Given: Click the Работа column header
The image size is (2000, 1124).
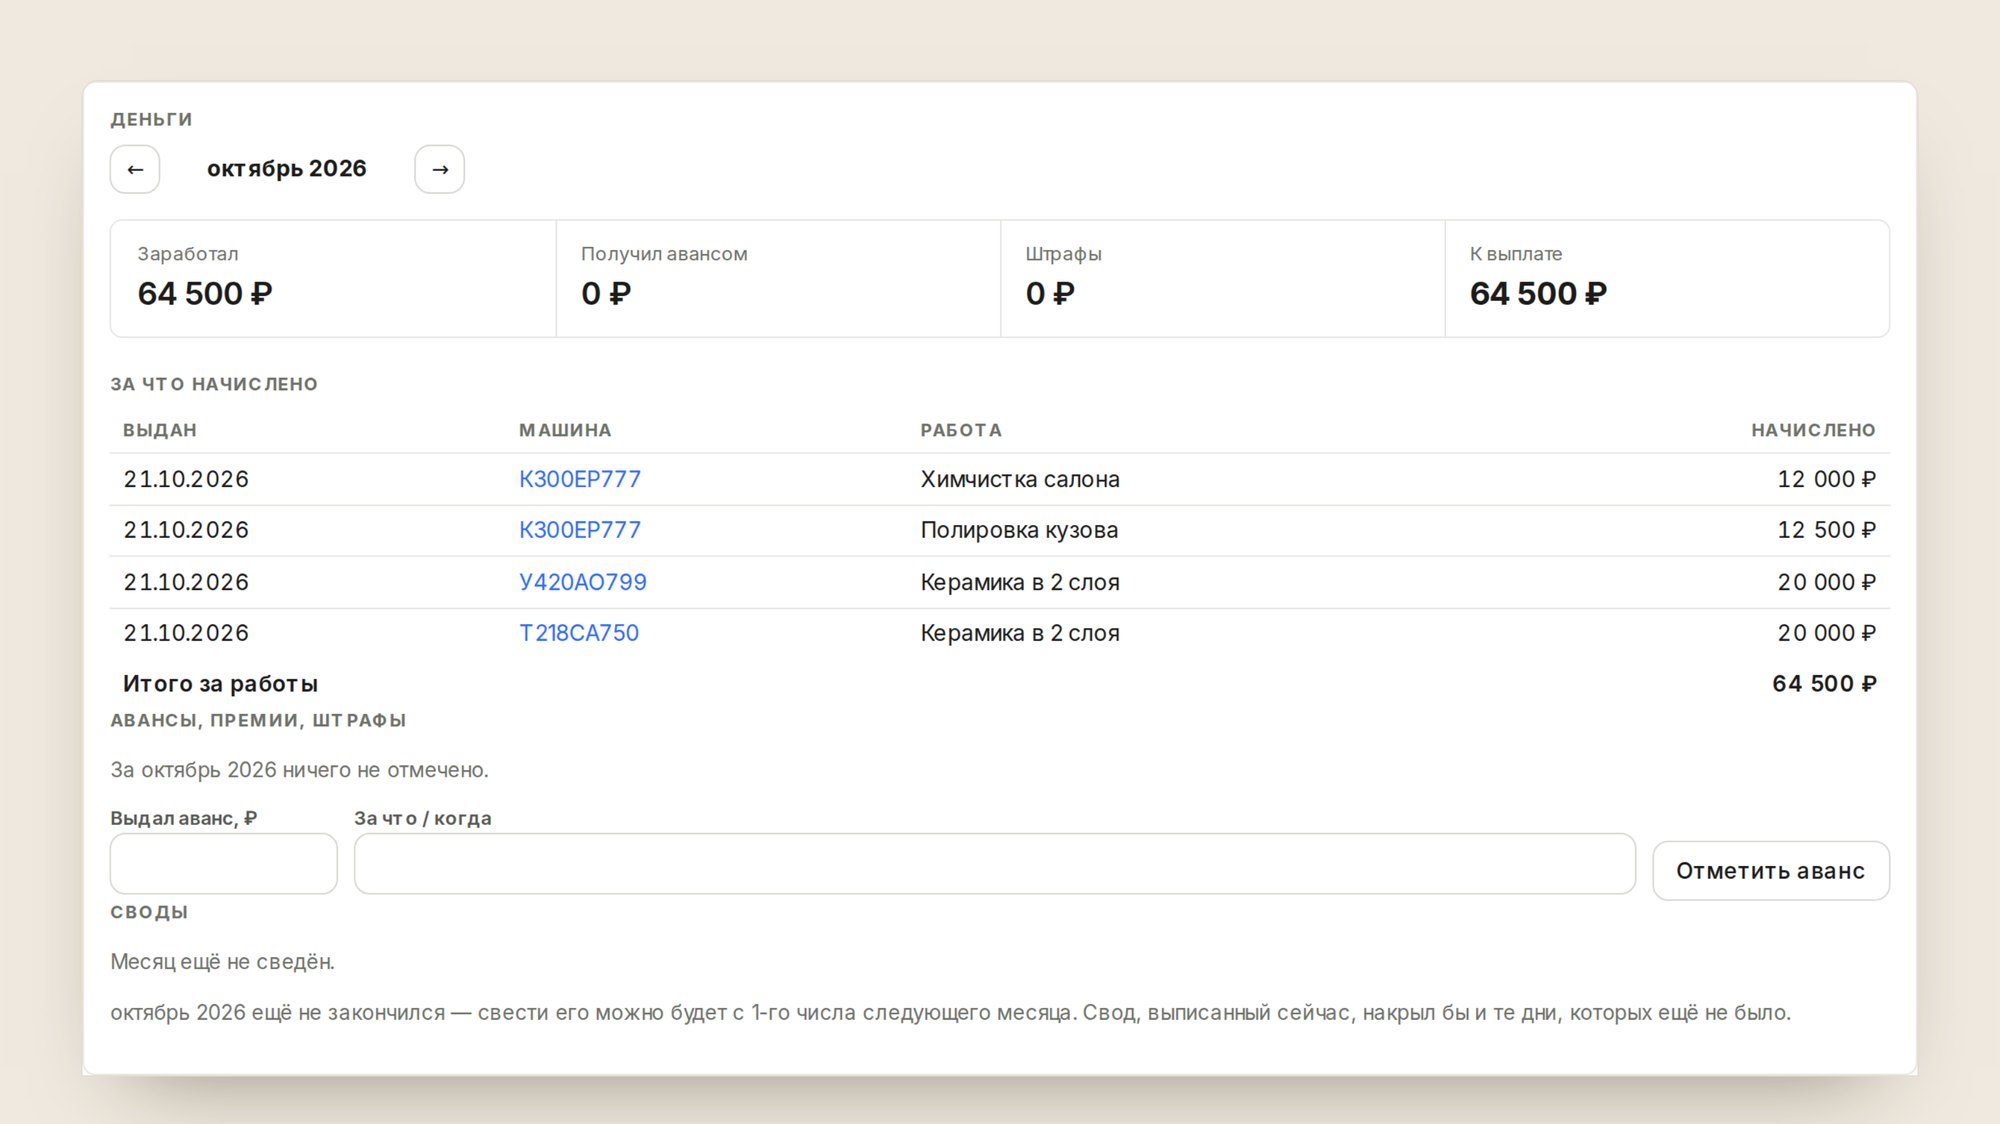Looking at the screenshot, I should pos(961,430).
